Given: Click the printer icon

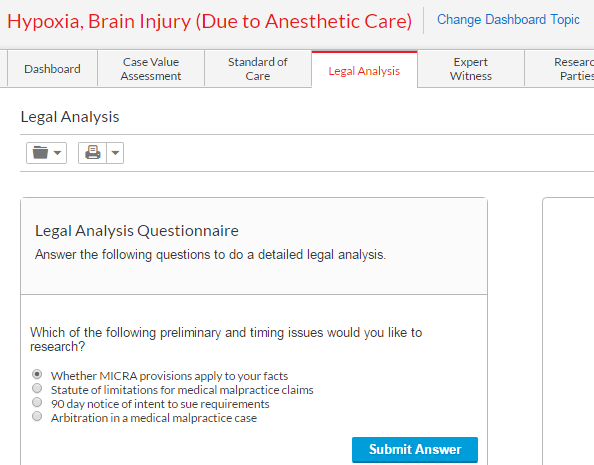Looking at the screenshot, I should pos(92,153).
